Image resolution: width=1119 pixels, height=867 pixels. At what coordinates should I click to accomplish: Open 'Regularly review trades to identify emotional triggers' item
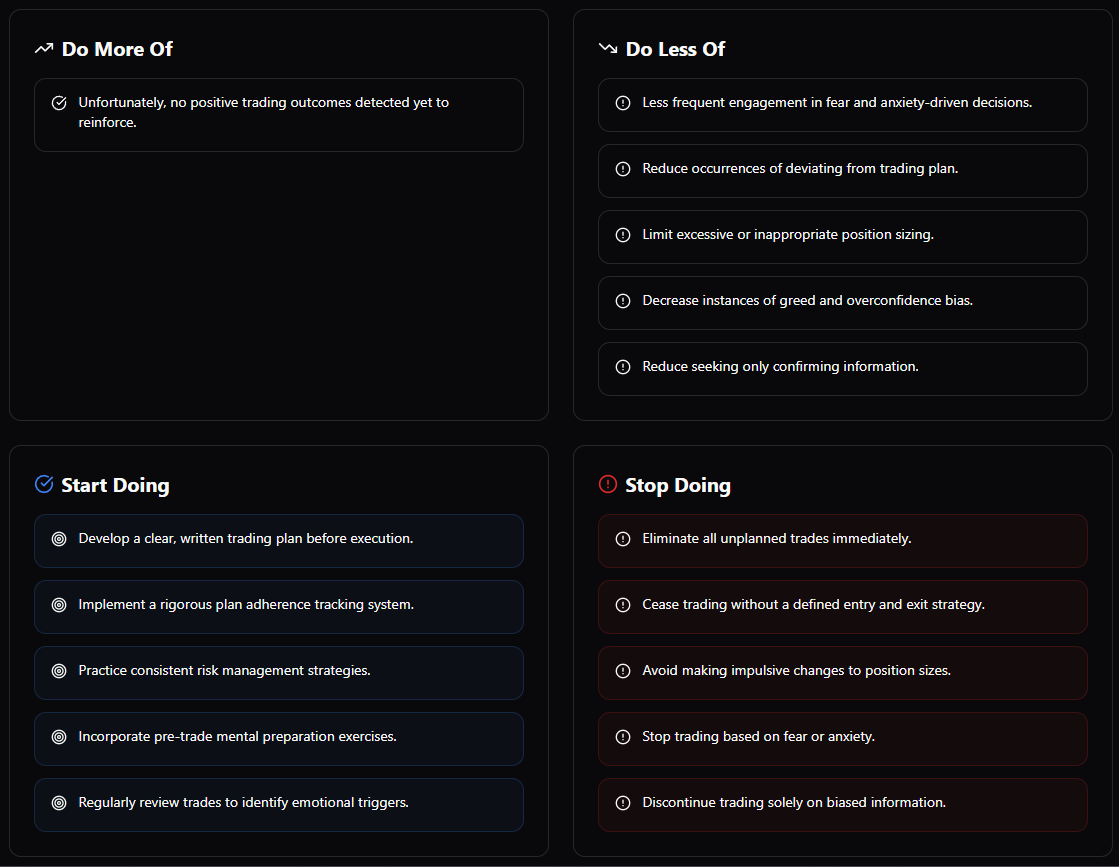coord(279,805)
